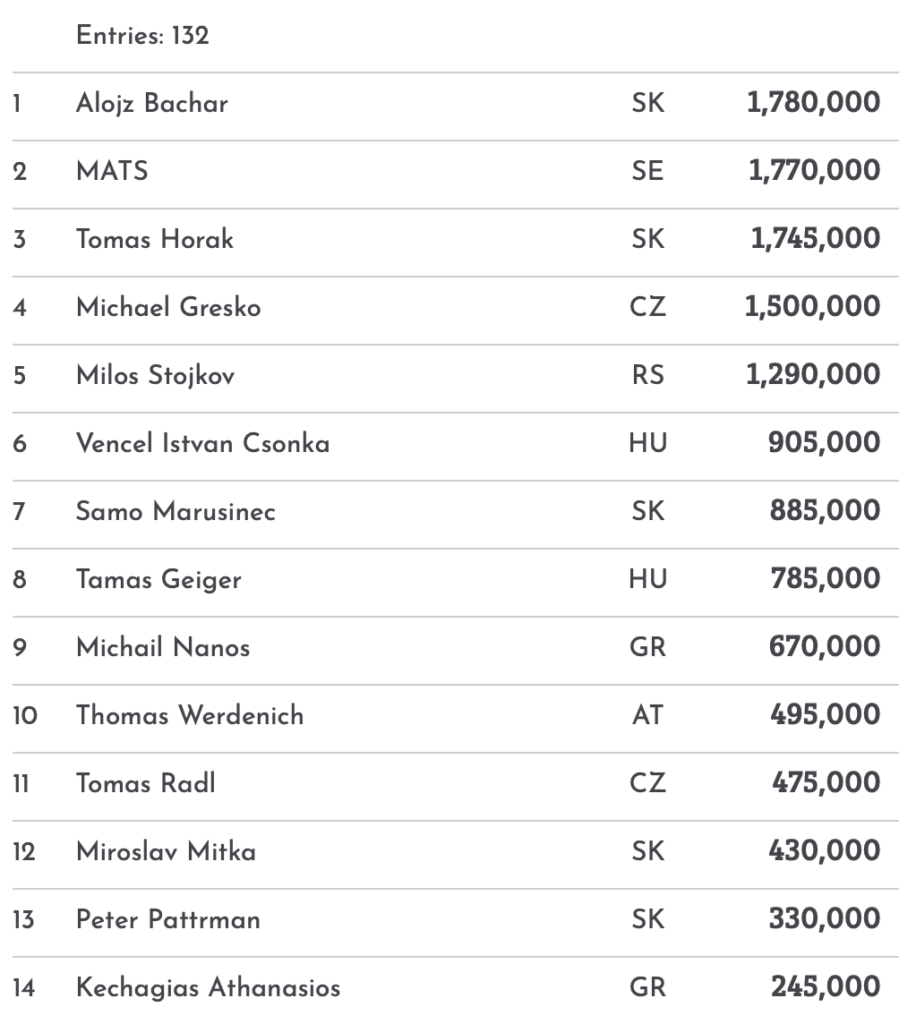Screen dimensions: 899x1024
Task: Click the 1,500,000 chip count
Action: click(x=813, y=307)
